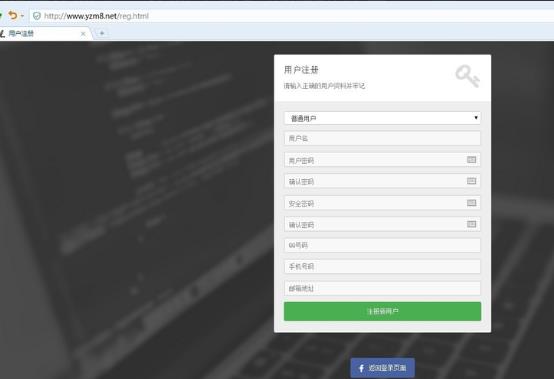Viewport: 554px width, 379px height.
Task: Click keyboard icon in 用户密码 field
Action: tap(471, 160)
